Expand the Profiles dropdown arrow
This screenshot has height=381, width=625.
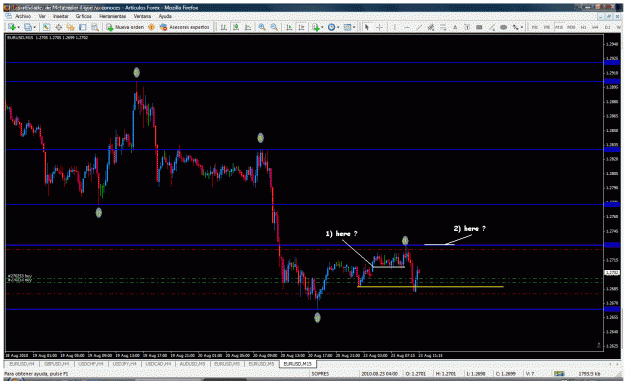coord(35,27)
